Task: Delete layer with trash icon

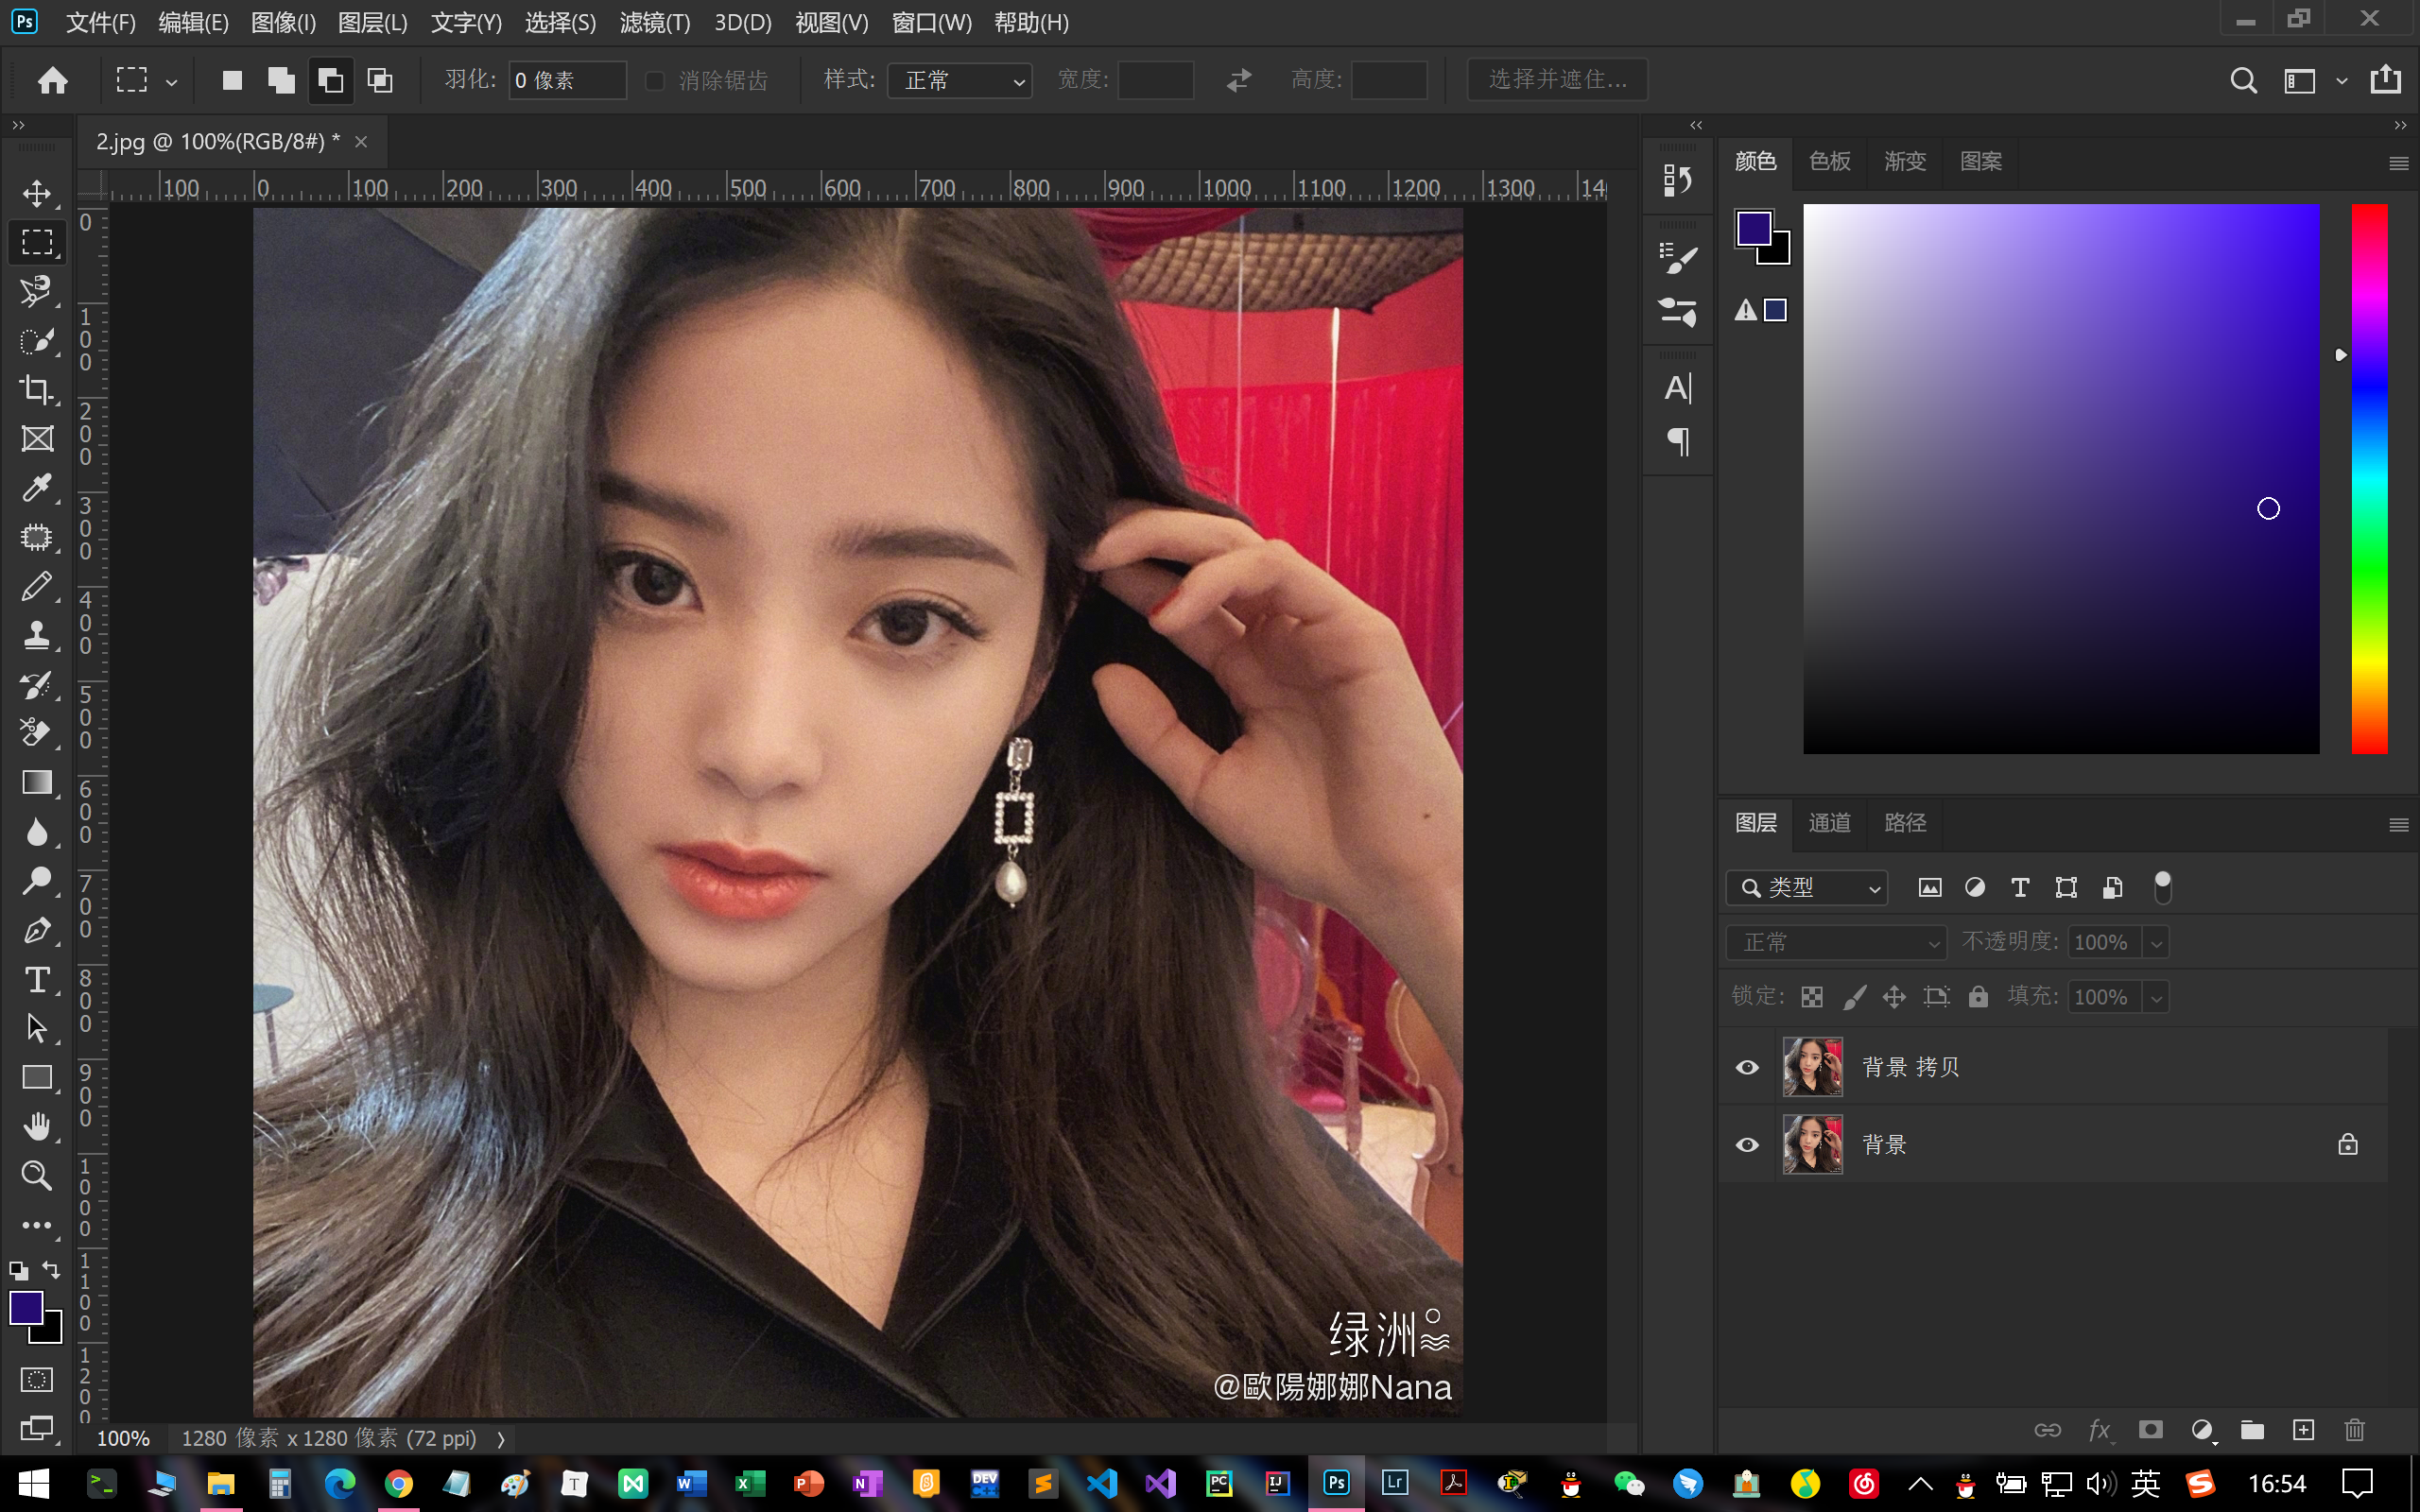Action: [x=2355, y=1430]
